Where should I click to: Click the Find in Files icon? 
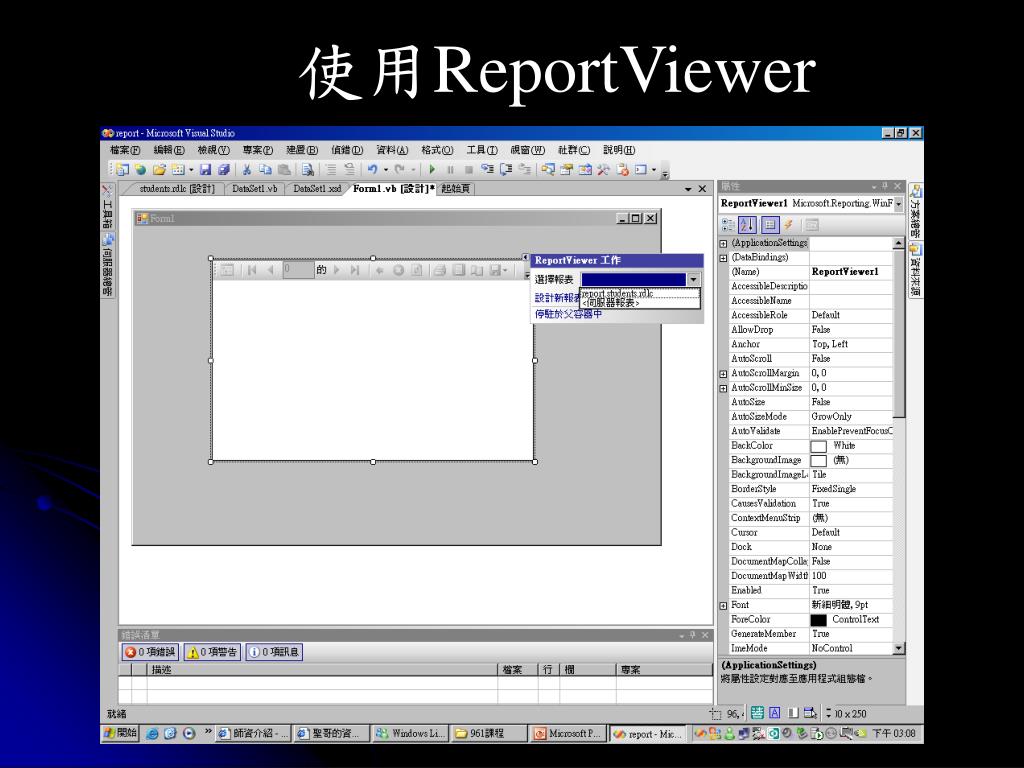(x=308, y=170)
